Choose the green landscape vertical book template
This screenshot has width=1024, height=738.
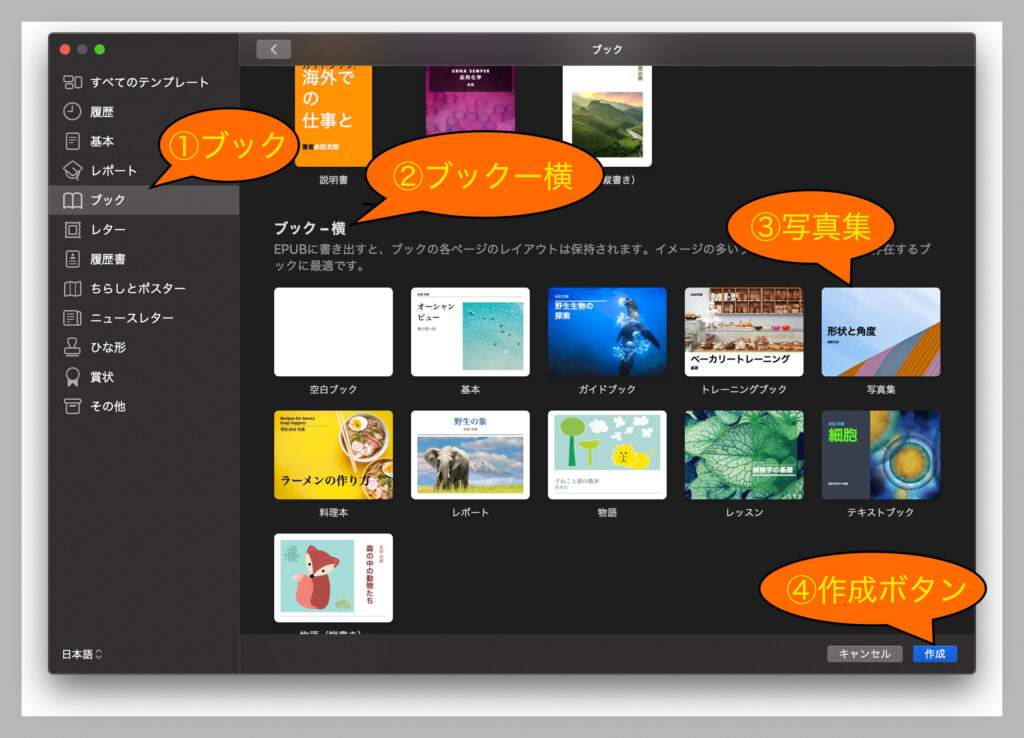coord(607,116)
